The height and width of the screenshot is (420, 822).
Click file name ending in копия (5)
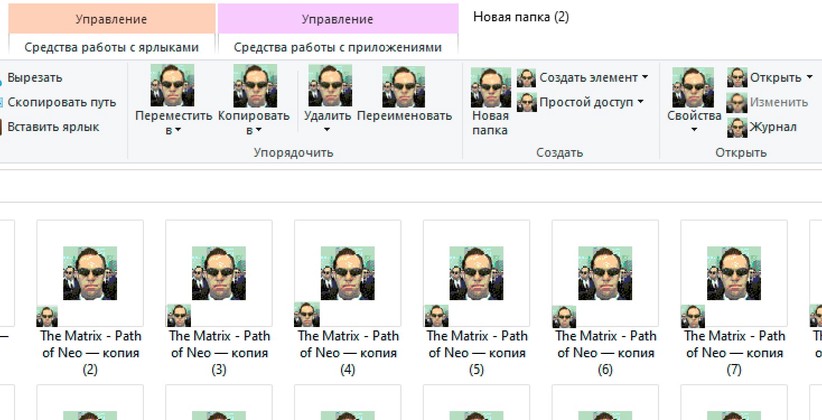(x=477, y=352)
